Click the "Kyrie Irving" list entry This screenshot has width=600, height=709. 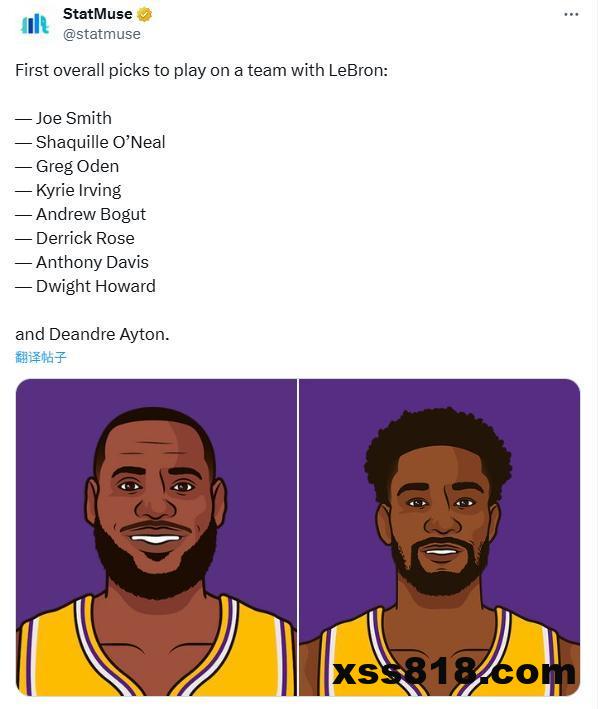point(68,190)
